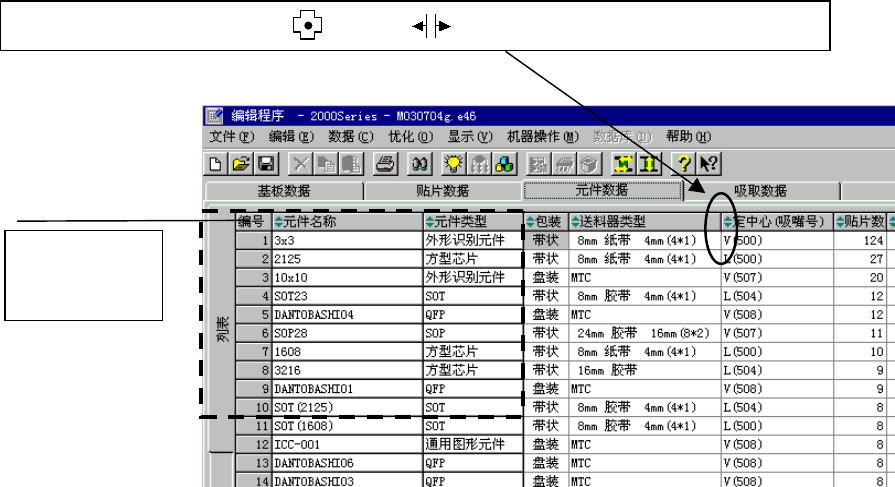Save the program with the floppy disk icon

[266, 164]
